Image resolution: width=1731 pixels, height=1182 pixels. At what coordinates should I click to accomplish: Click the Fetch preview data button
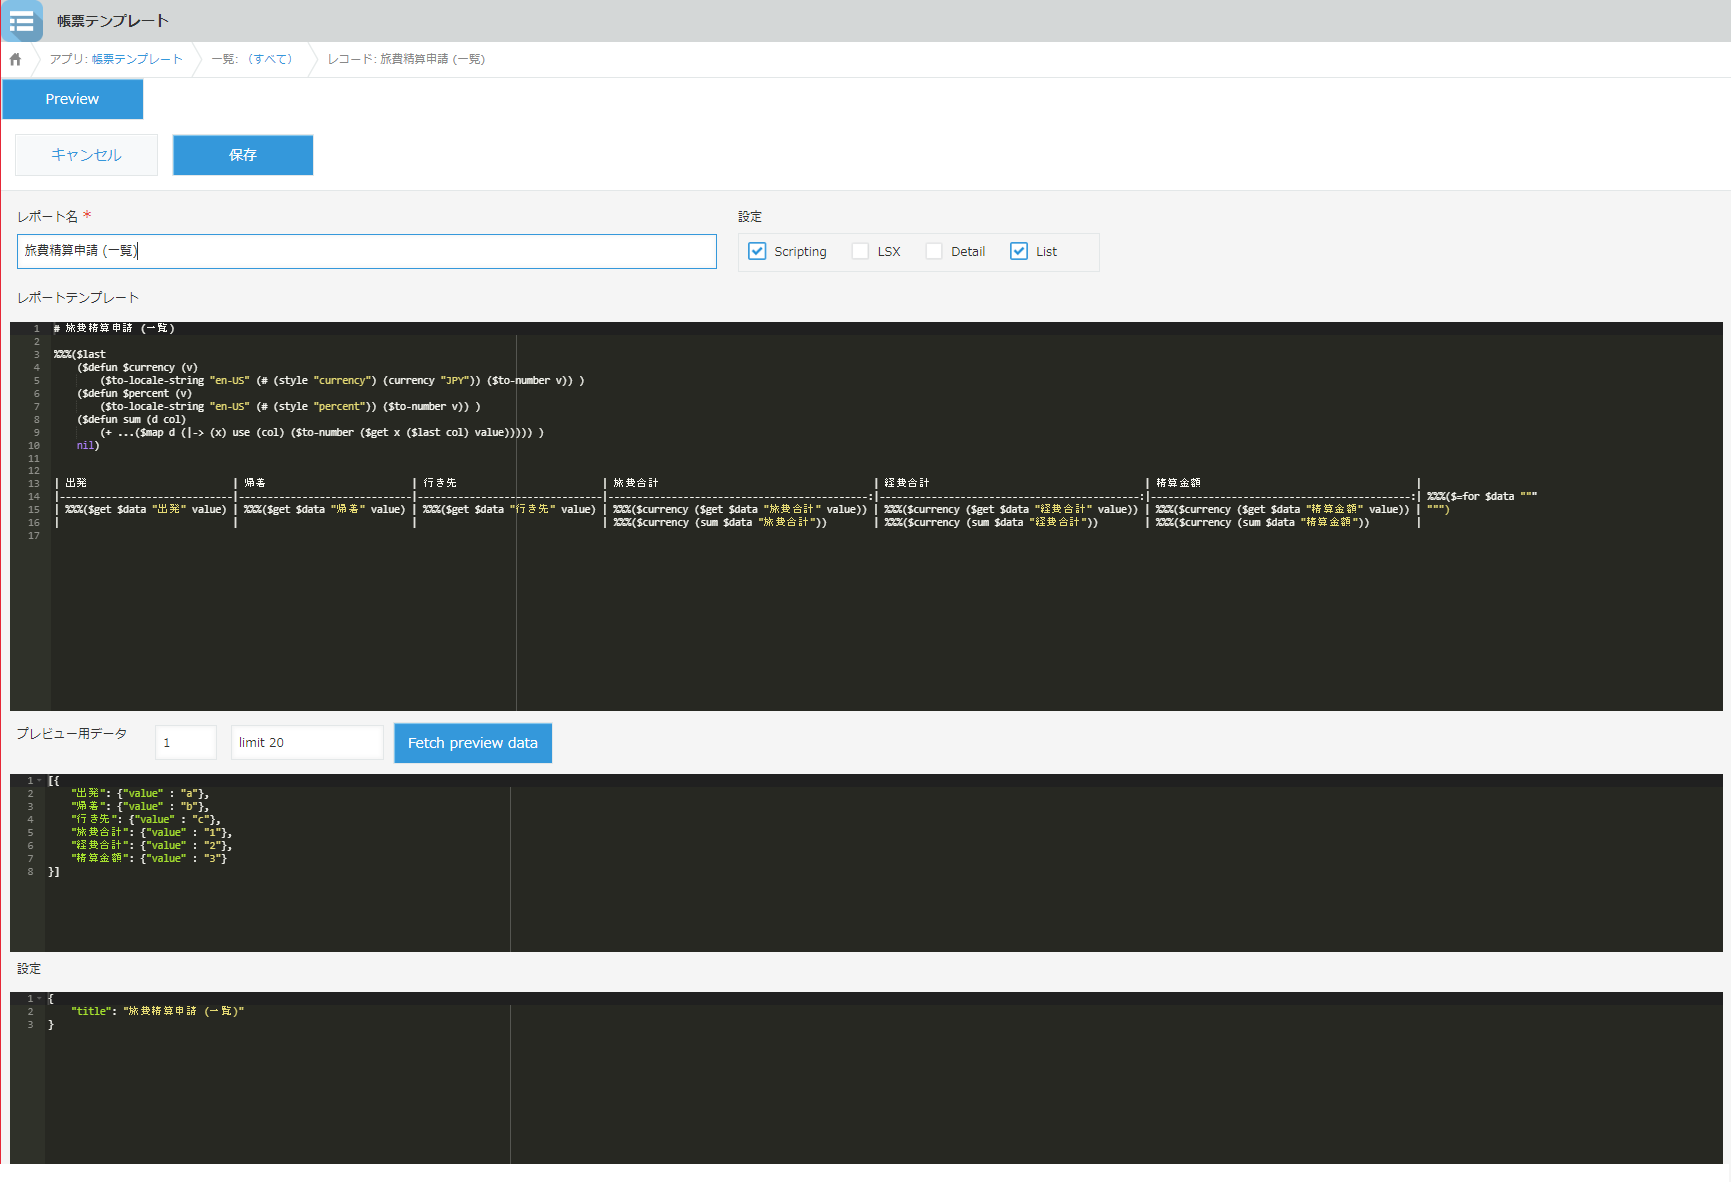point(473,743)
